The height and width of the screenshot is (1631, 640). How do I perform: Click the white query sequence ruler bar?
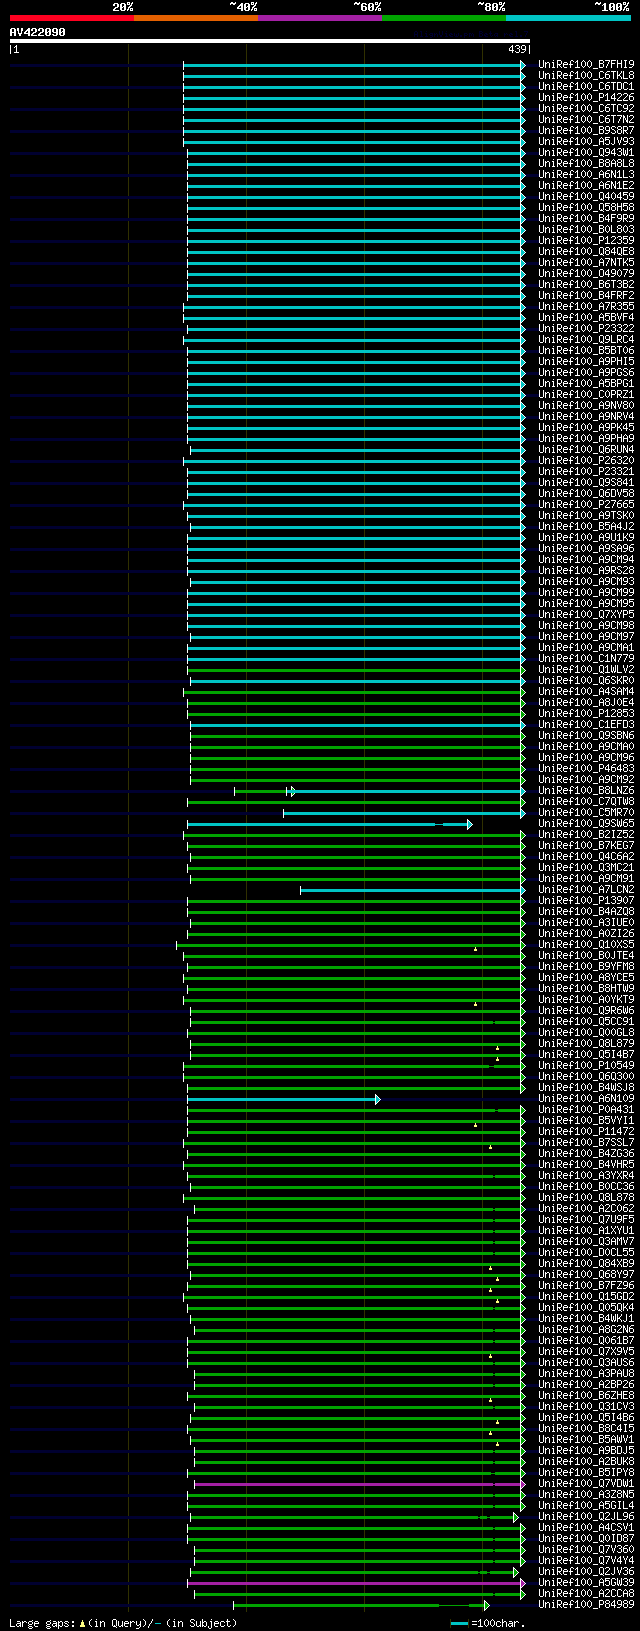pyautogui.click(x=270, y=41)
